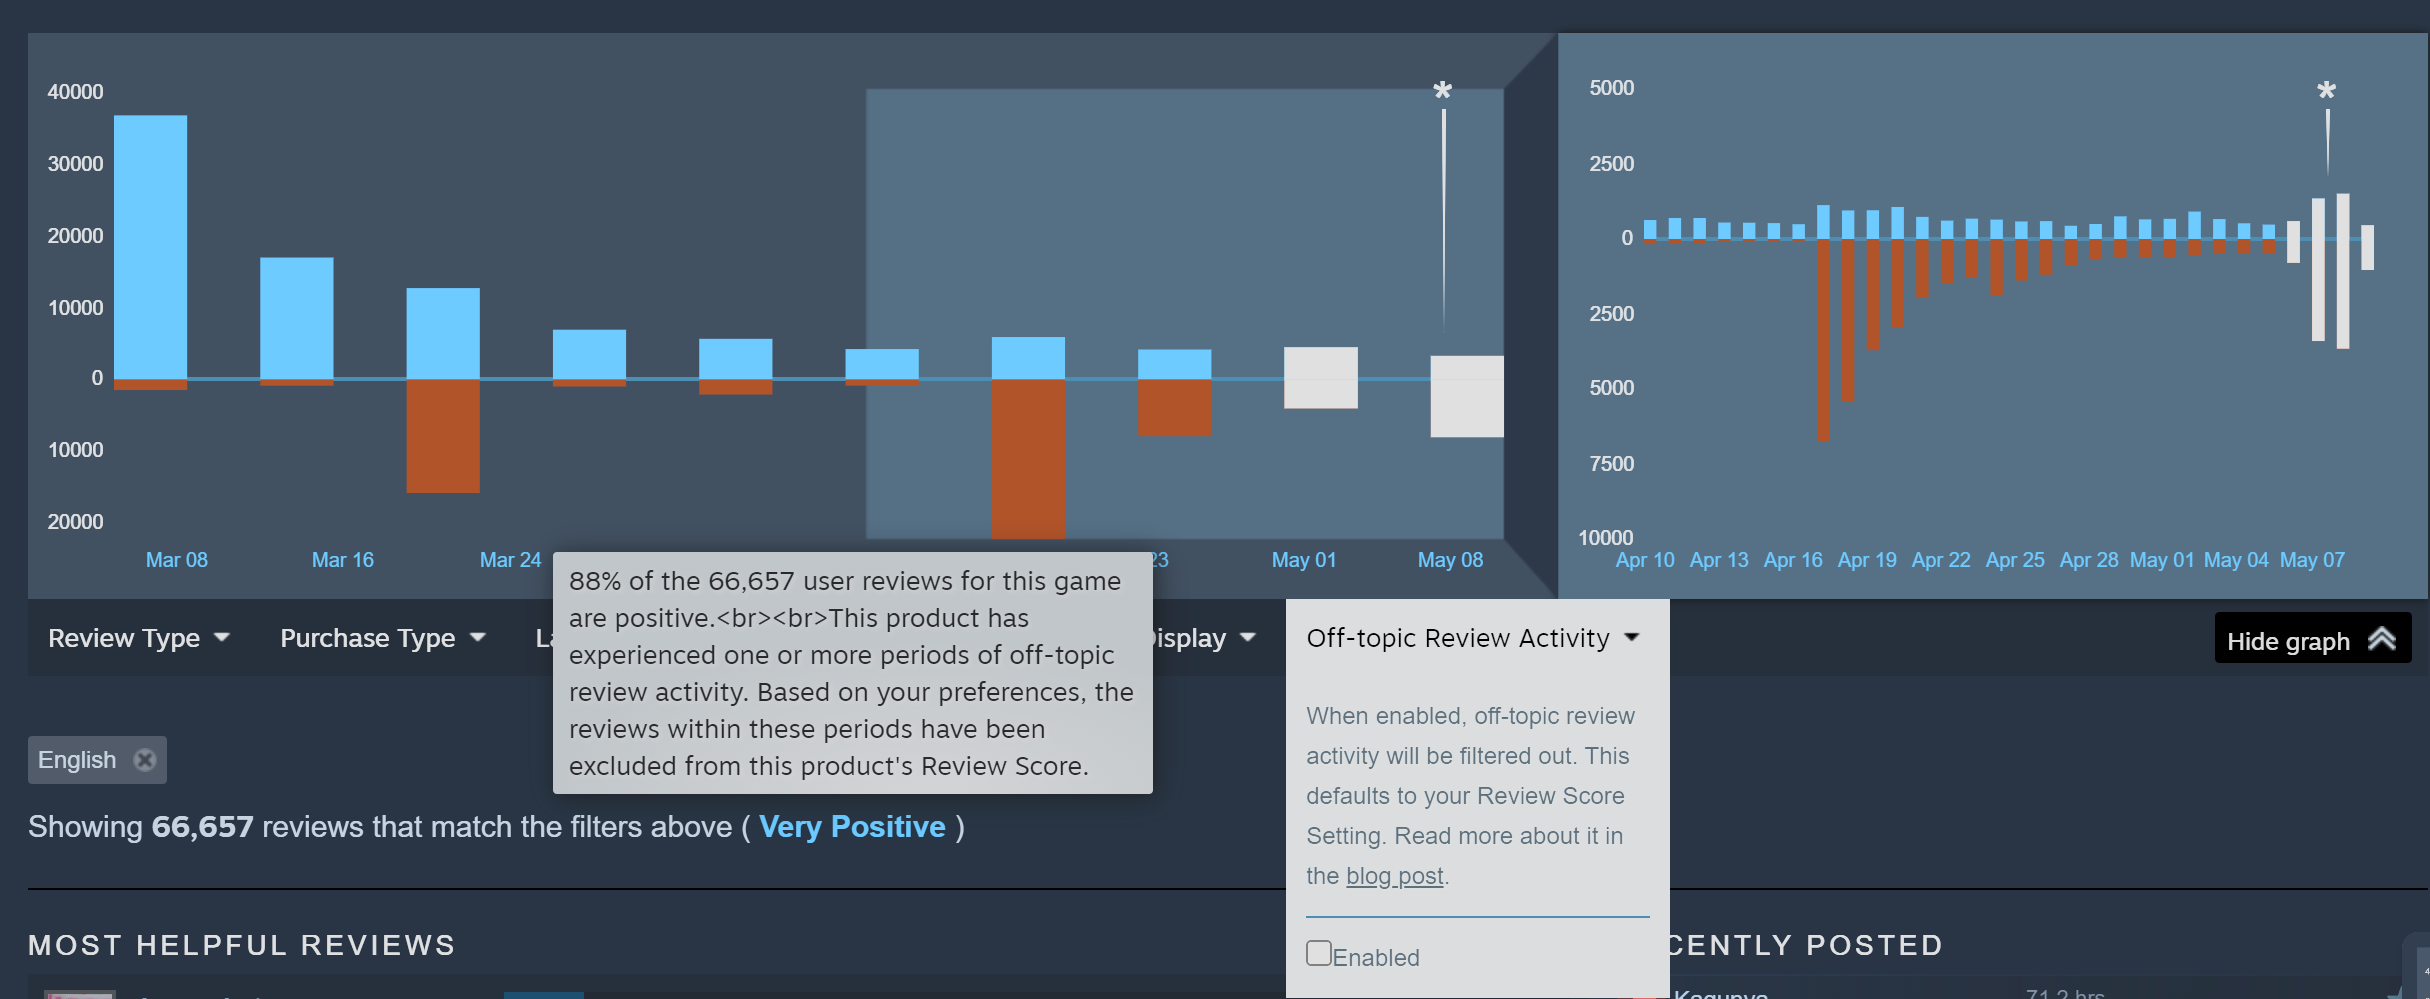Click the Off-topic Review Activity arrow icon
This screenshot has width=2430, height=999.
(1632, 637)
